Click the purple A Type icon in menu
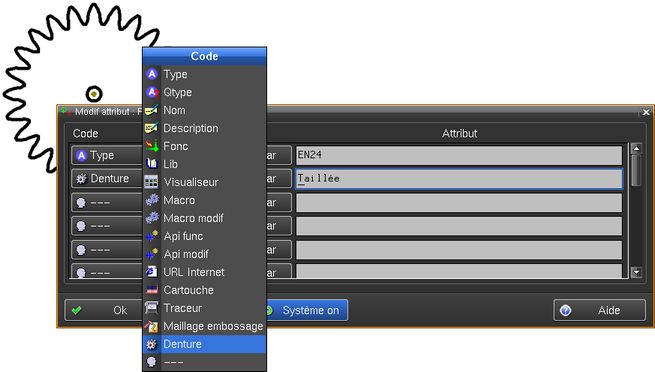The height and width of the screenshot is (372, 655). click(x=152, y=74)
